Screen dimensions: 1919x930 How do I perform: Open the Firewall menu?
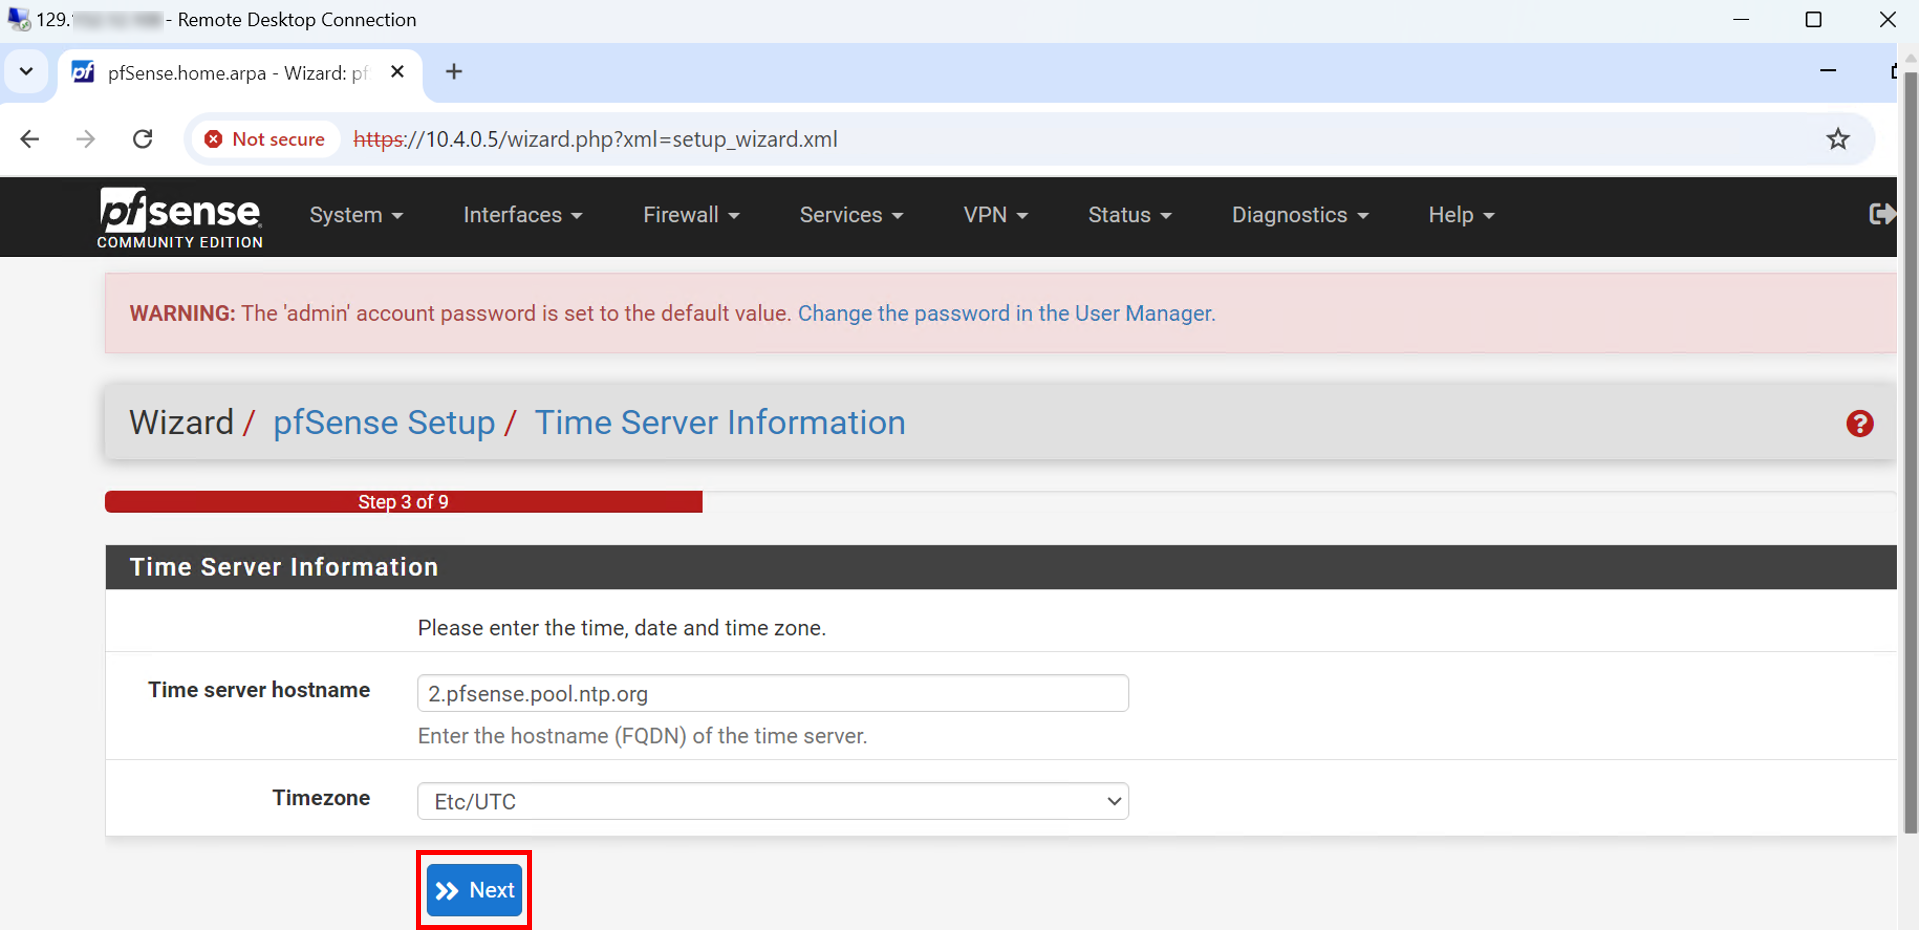coord(691,215)
